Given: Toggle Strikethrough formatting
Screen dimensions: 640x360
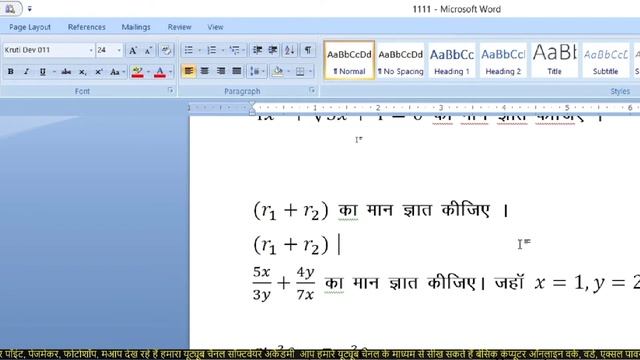Looking at the screenshot, I should click(66, 72).
